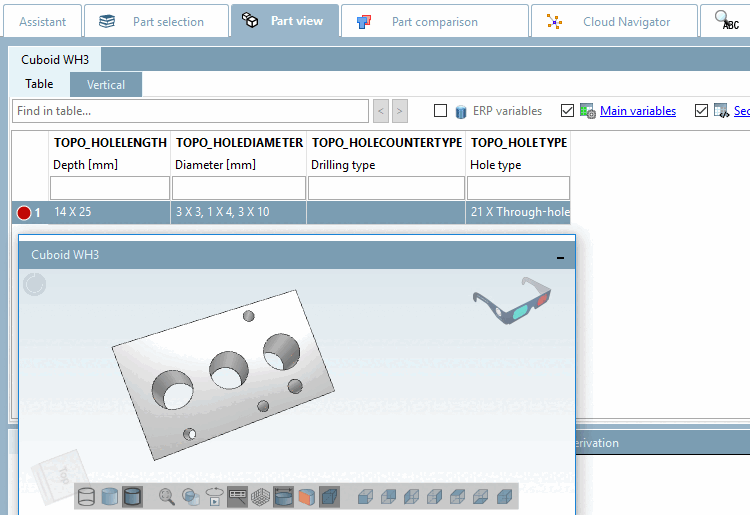Image resolution: width=750 pixels, height=515 pixels.
Task: Enable the orange section cut icon
Action: [307, 497]
